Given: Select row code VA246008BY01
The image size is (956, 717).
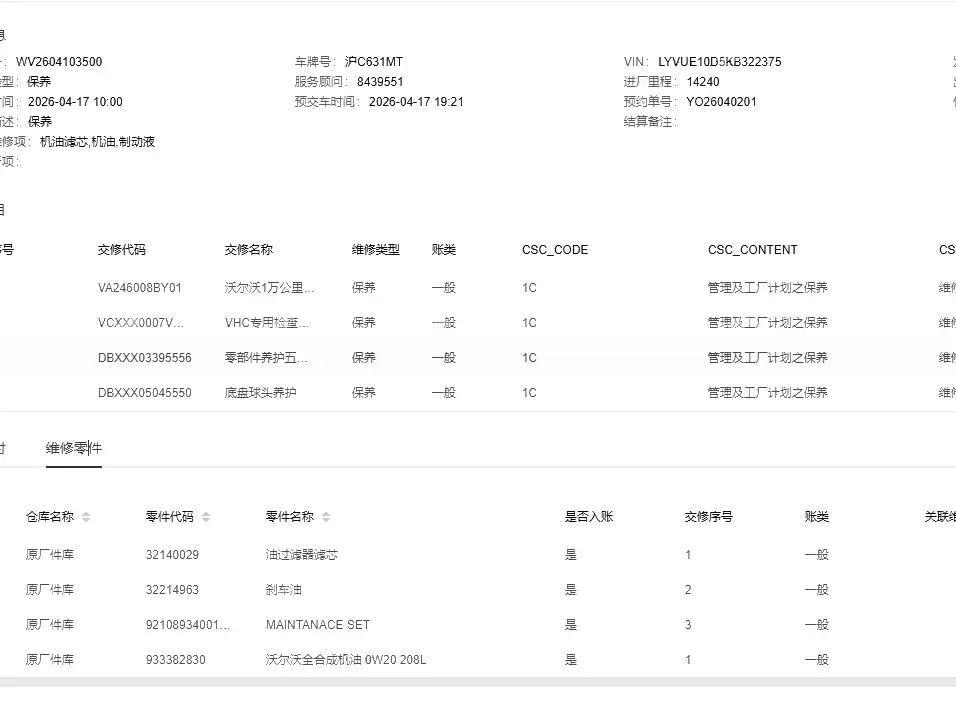Looking at the screenshot, I should 140,288.
